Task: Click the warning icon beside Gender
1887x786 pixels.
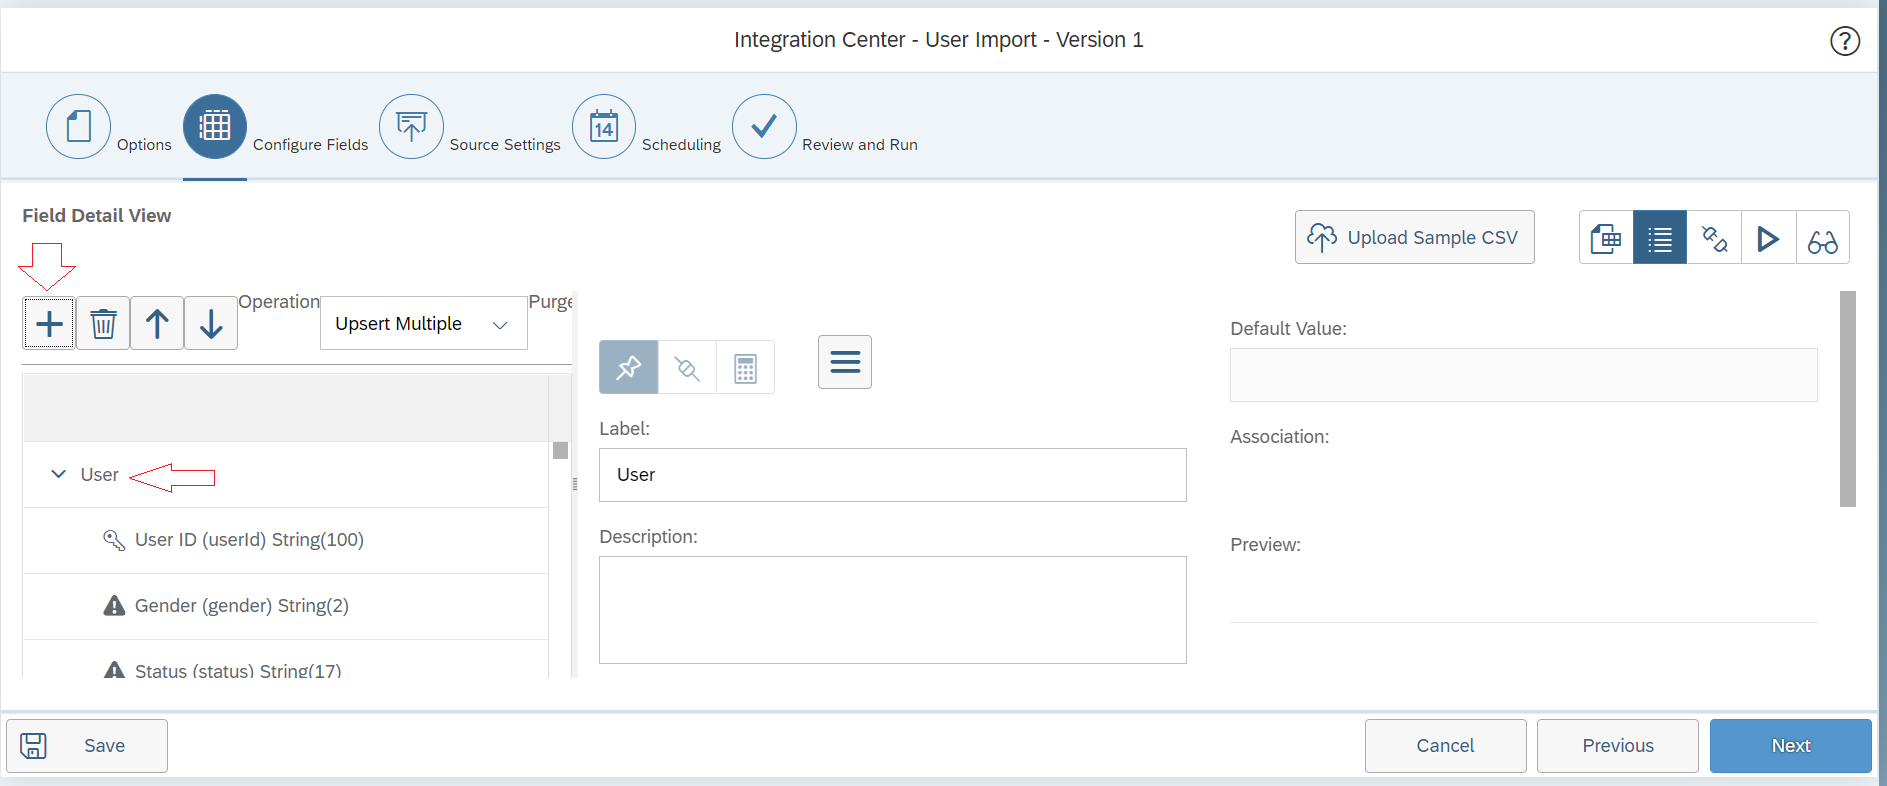Action: click(x=114, y=605)
